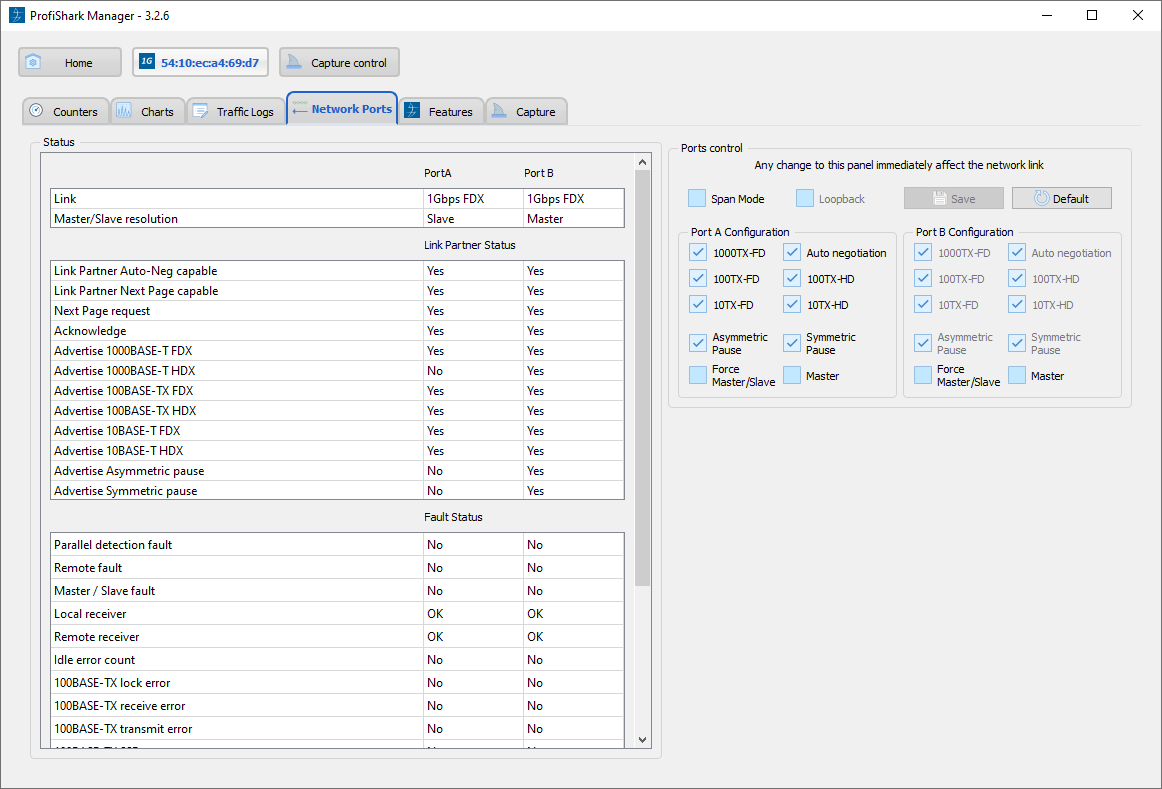Viewport: 1162px width, 789px height.
Task: Click the ProfiShark app logo icon
Action: [x=16, y=15]
